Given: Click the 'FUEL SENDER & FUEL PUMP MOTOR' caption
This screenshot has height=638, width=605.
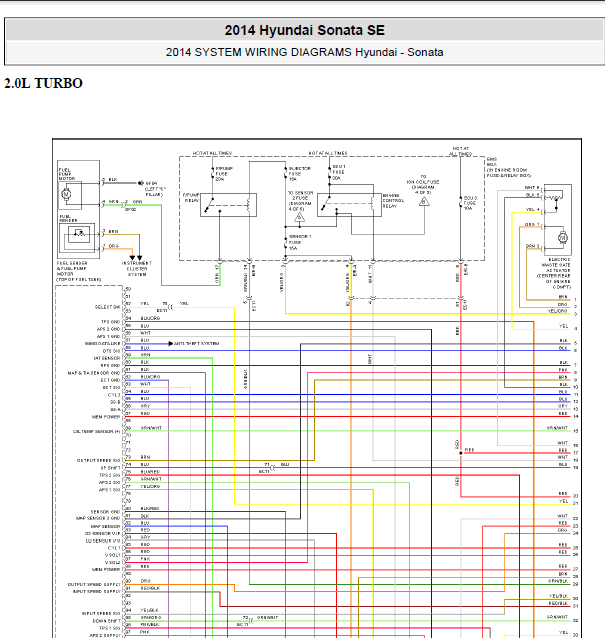Looking at the screenshot, I should (x=79, y=271).
